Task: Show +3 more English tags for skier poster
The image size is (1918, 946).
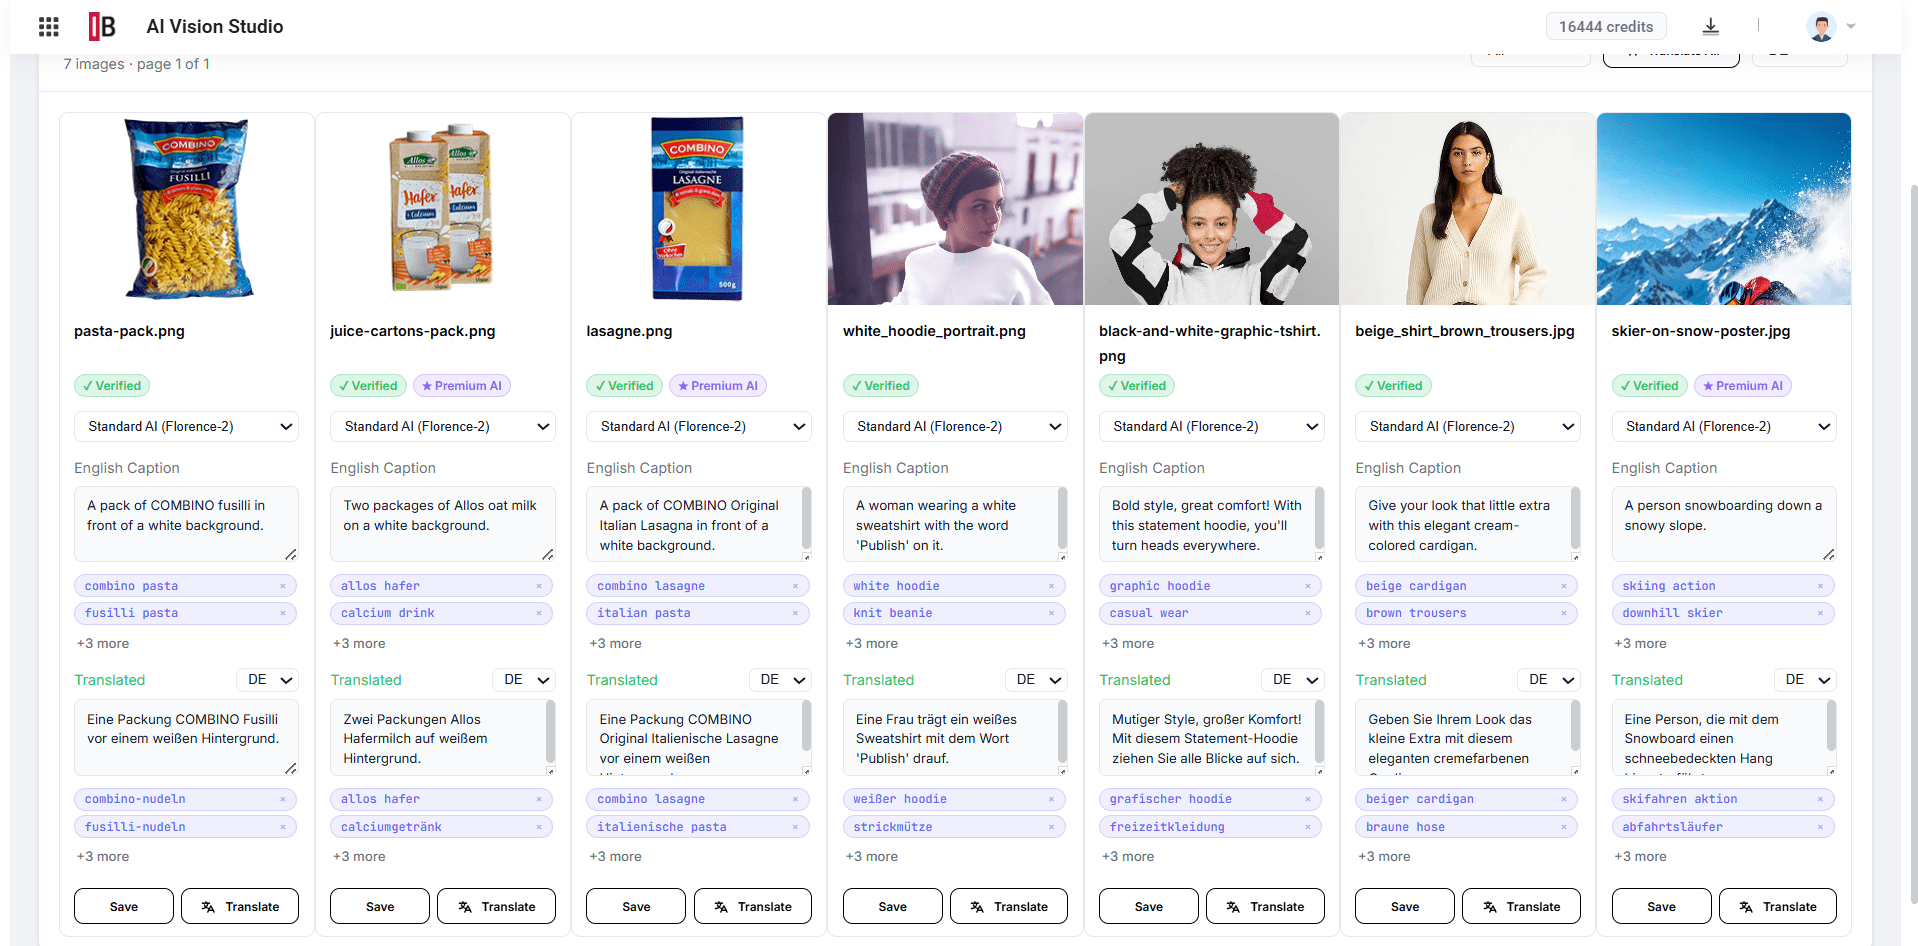Action: [1640, 644]
